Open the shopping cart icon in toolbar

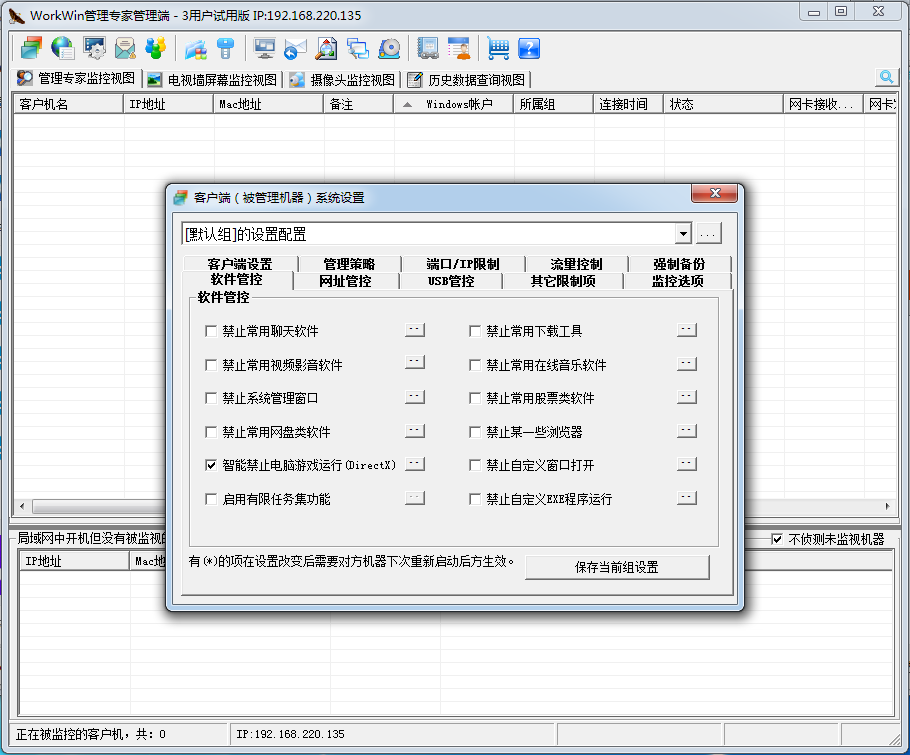tap(498, 48)
